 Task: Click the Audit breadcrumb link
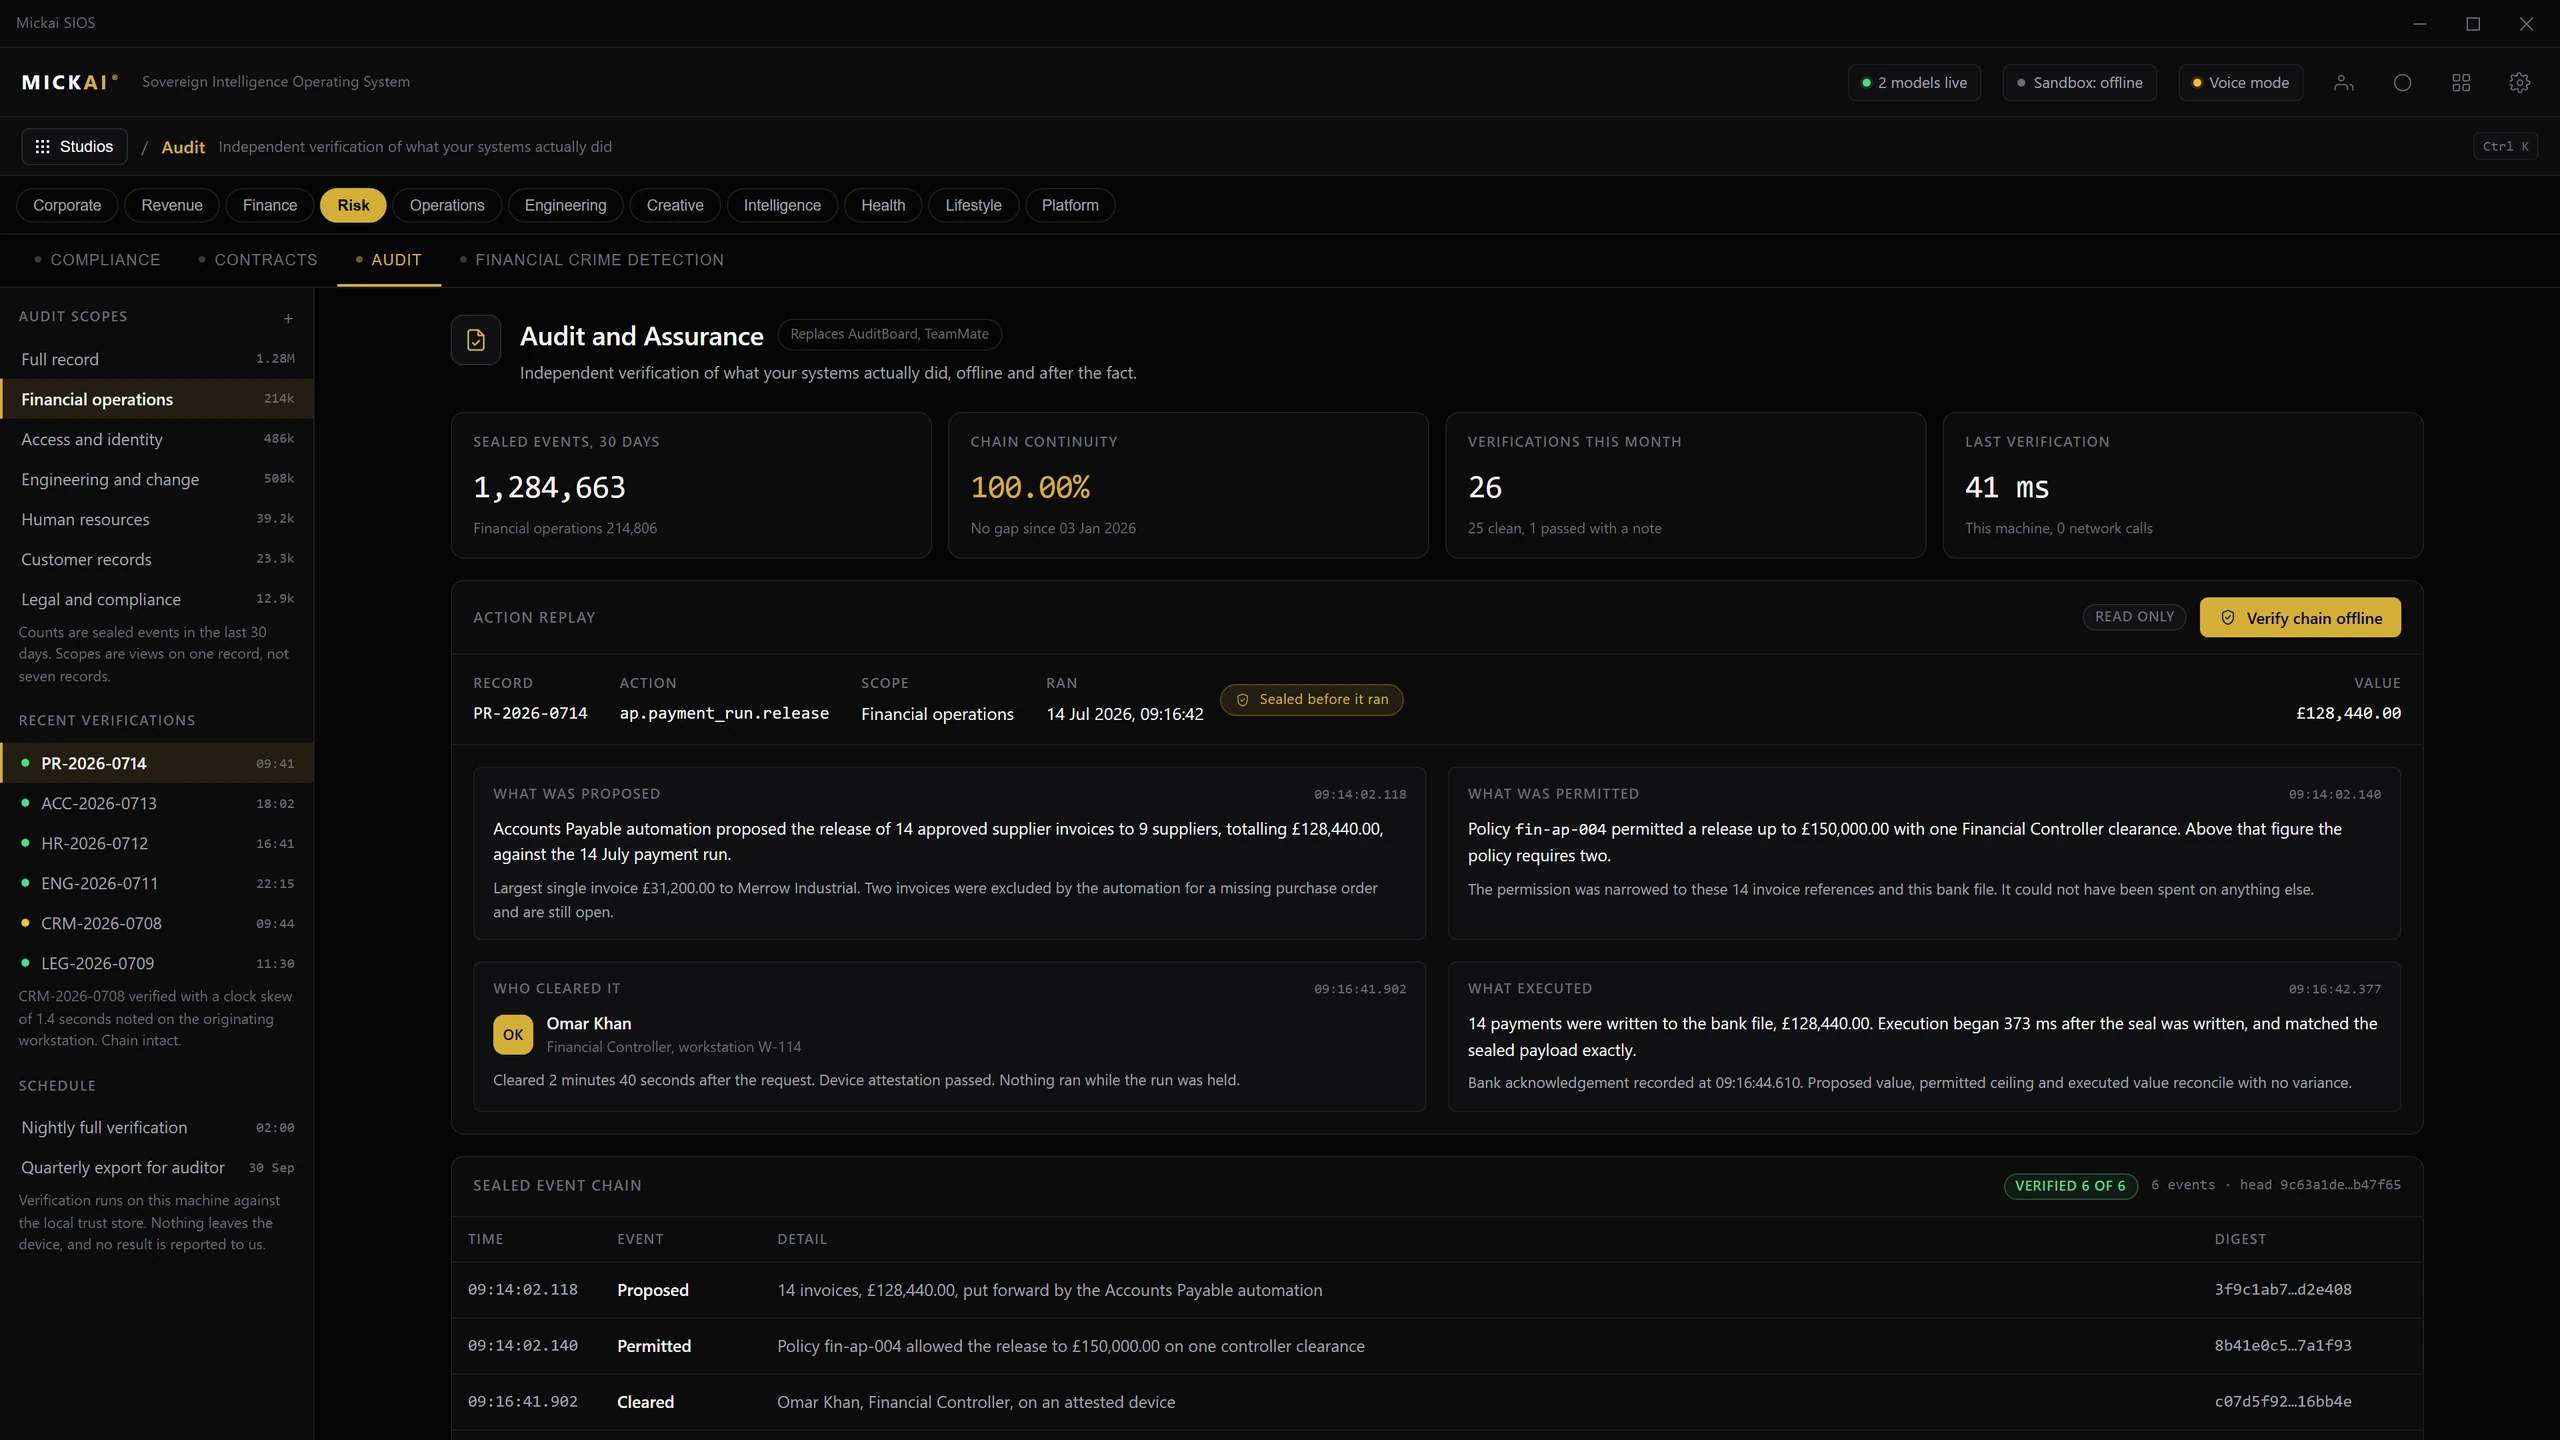183,147
